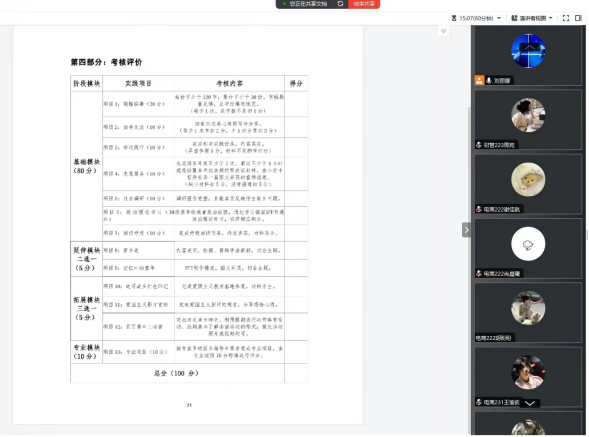Click muted mic icon beside 电商231王 name
The image size is (589, 437).
(x=479, y=402)
